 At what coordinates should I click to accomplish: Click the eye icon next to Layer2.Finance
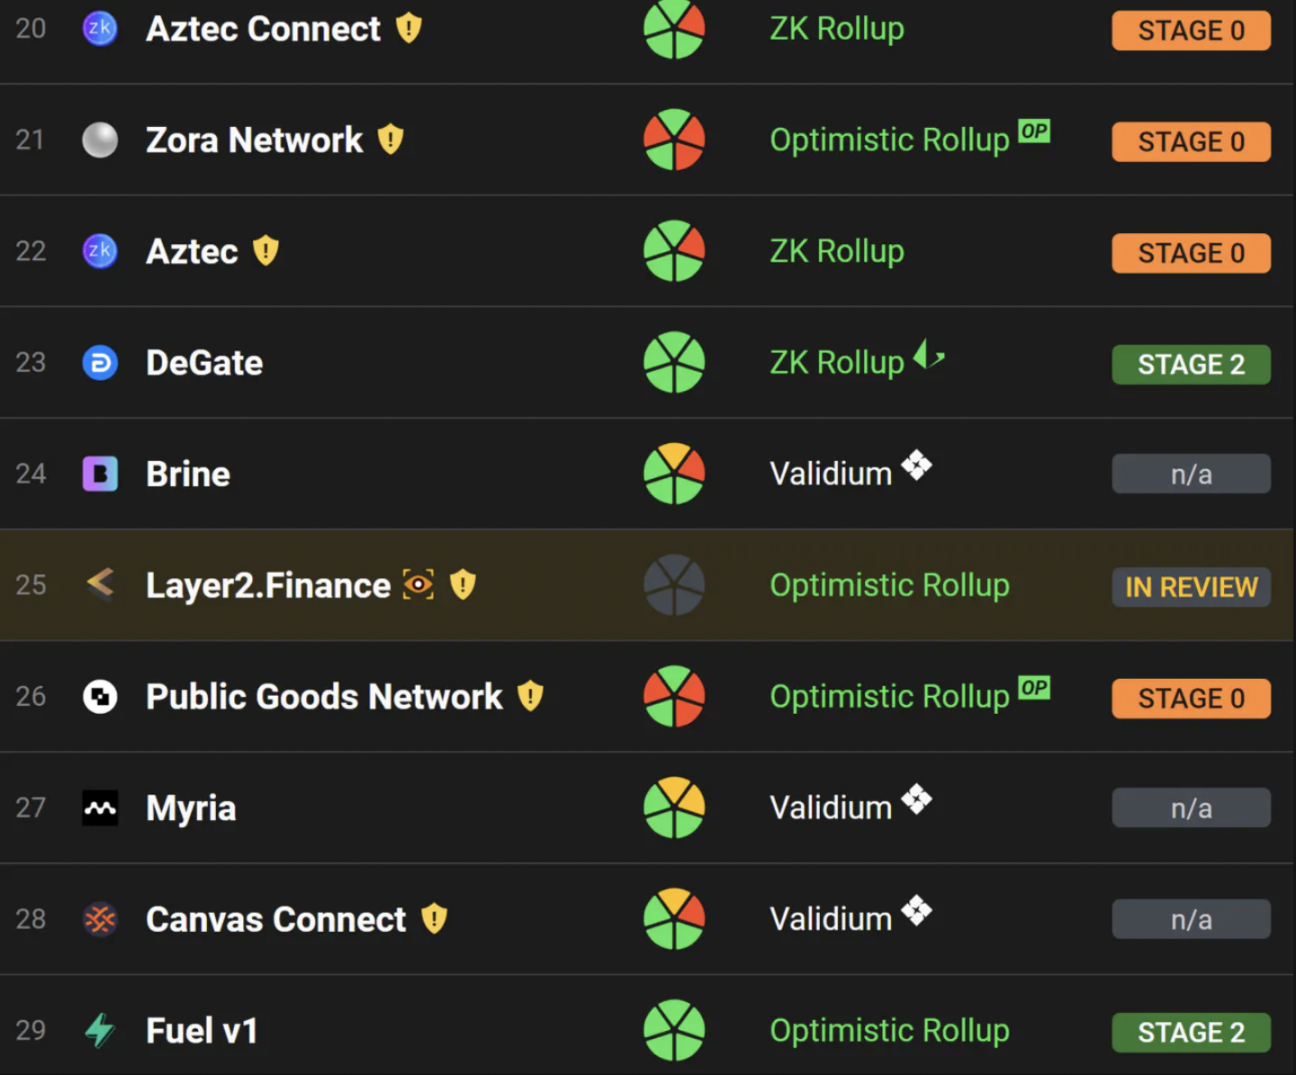(x=418, y=584)
